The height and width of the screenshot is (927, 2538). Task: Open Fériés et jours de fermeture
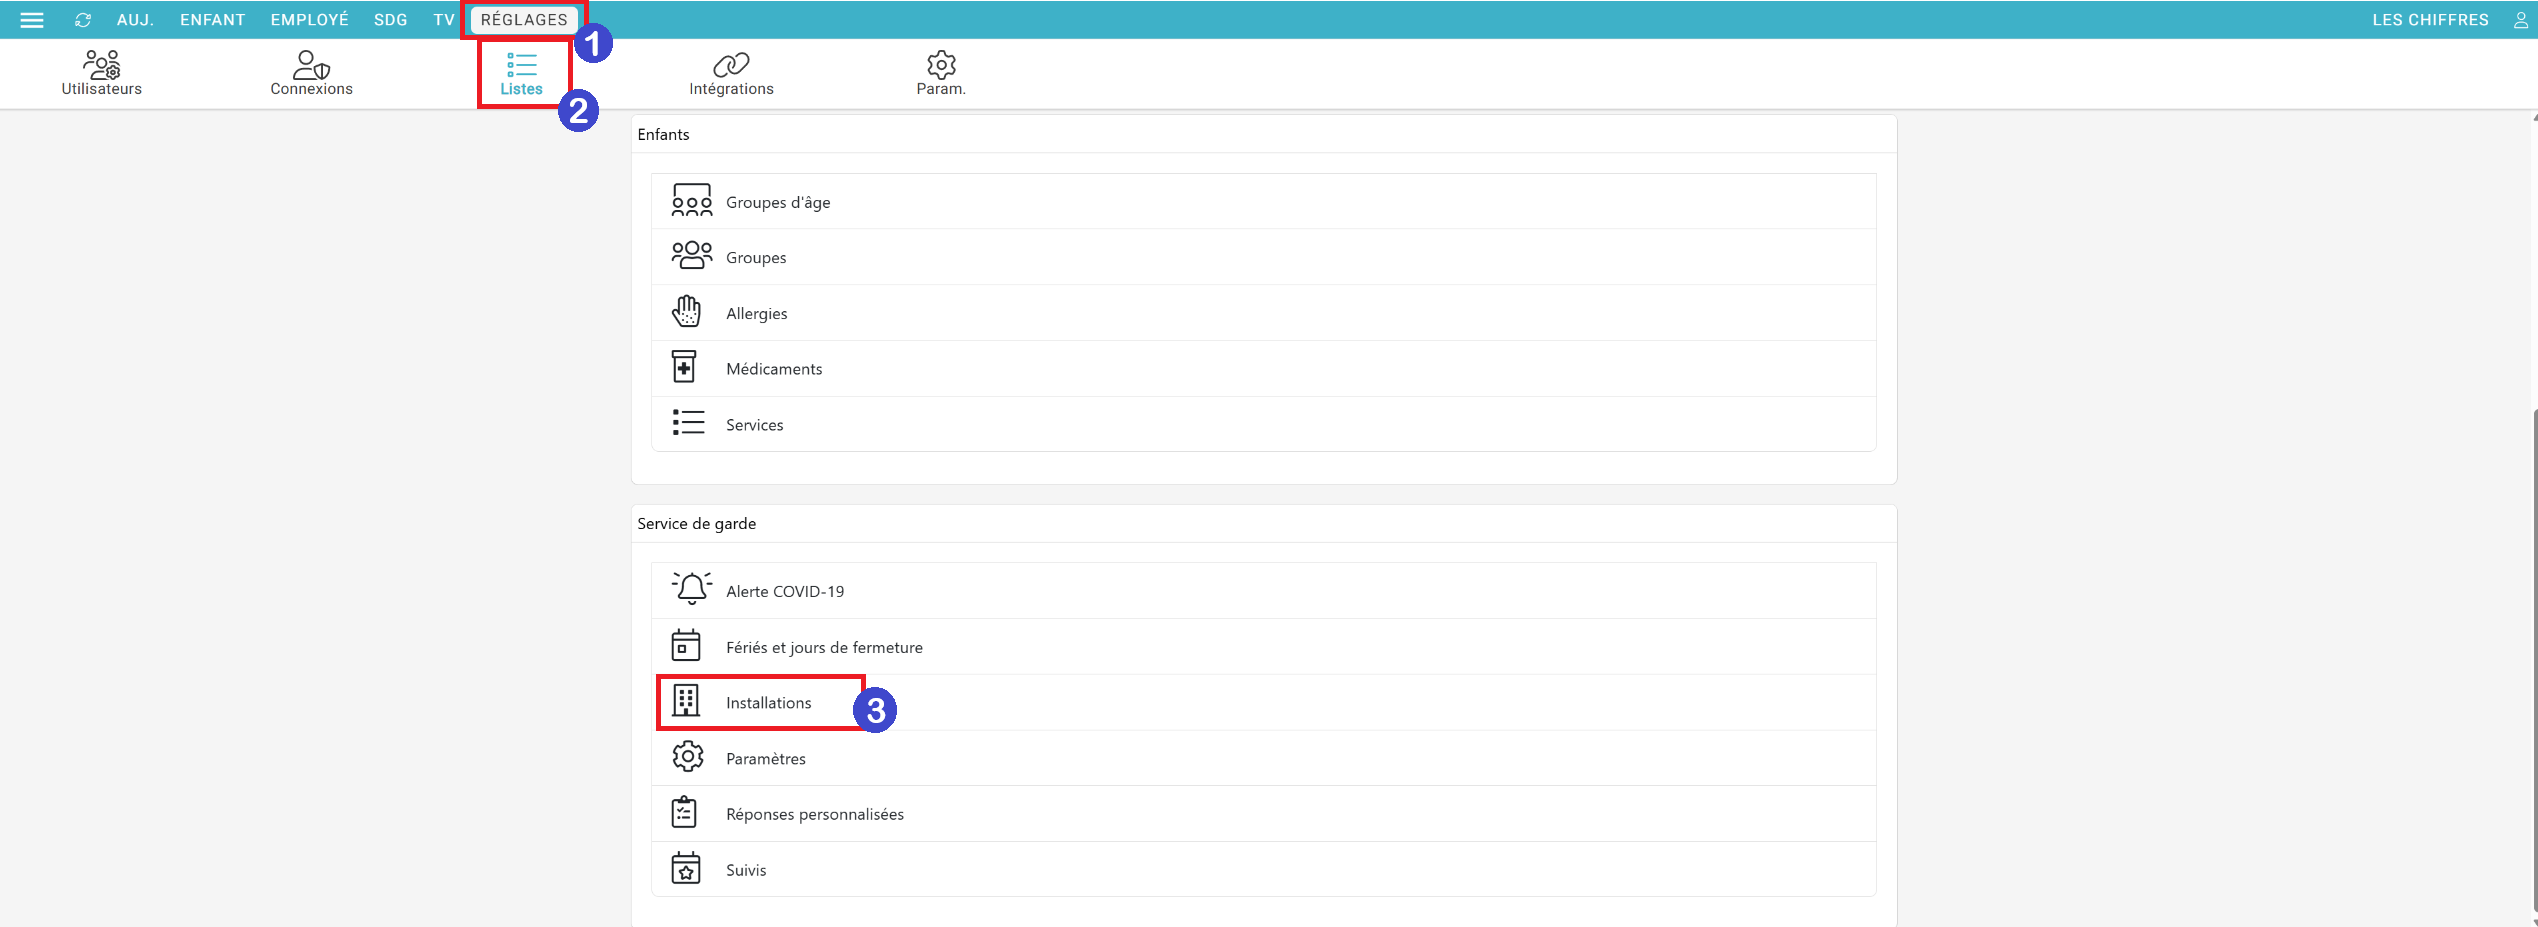(x=824, y=647)
